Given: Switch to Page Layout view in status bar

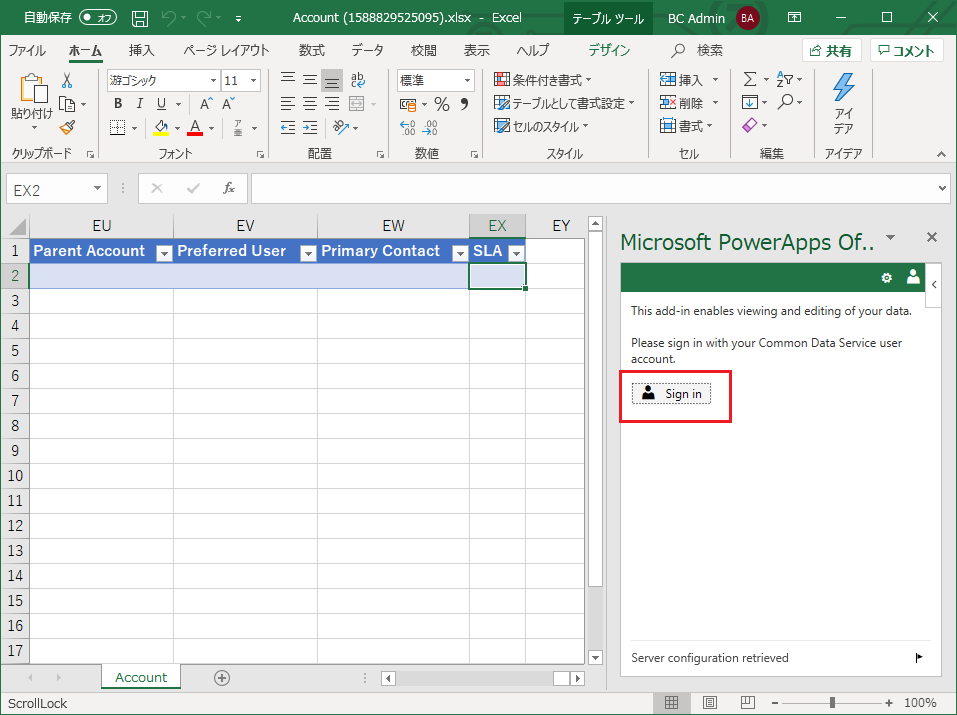Looking at the screenshot, I should click(709, 703).
